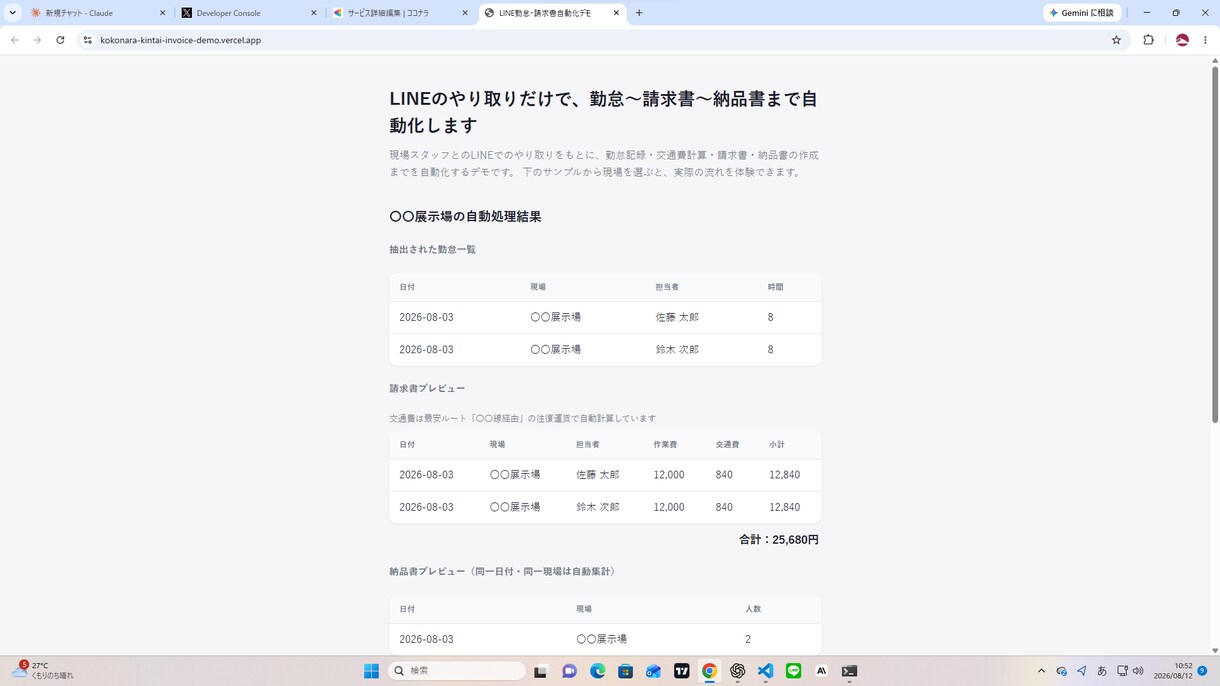
Task: Click the 合計:25,680円 total
Action: 779,540
